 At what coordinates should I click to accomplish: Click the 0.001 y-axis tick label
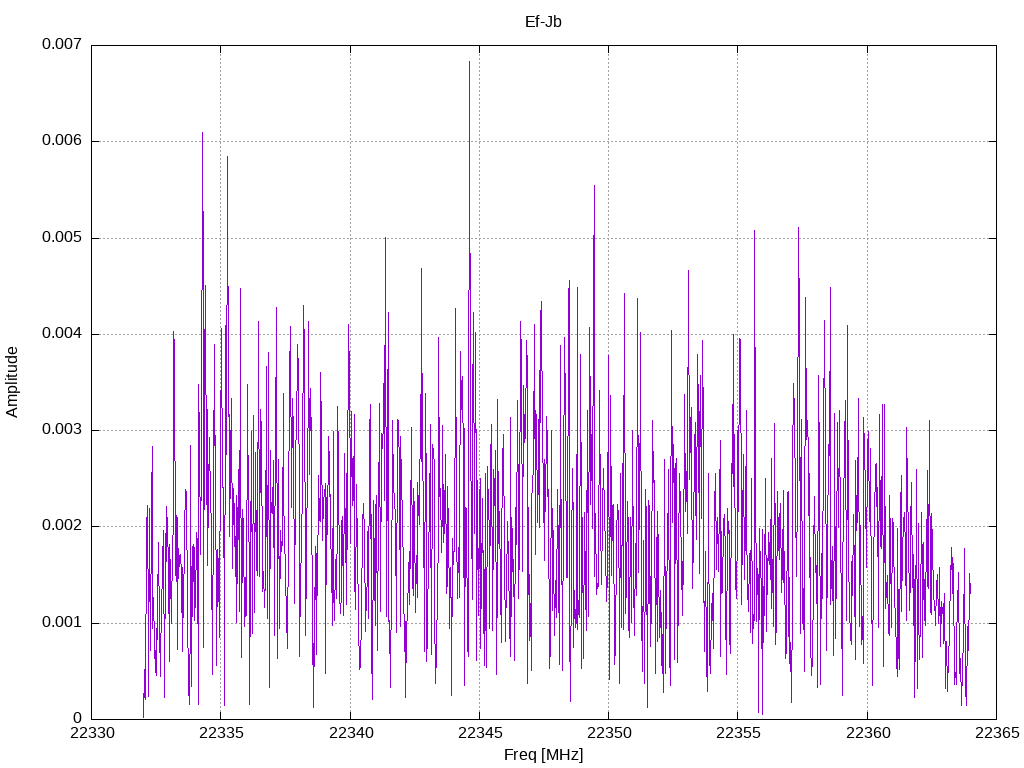pos(62,622)
